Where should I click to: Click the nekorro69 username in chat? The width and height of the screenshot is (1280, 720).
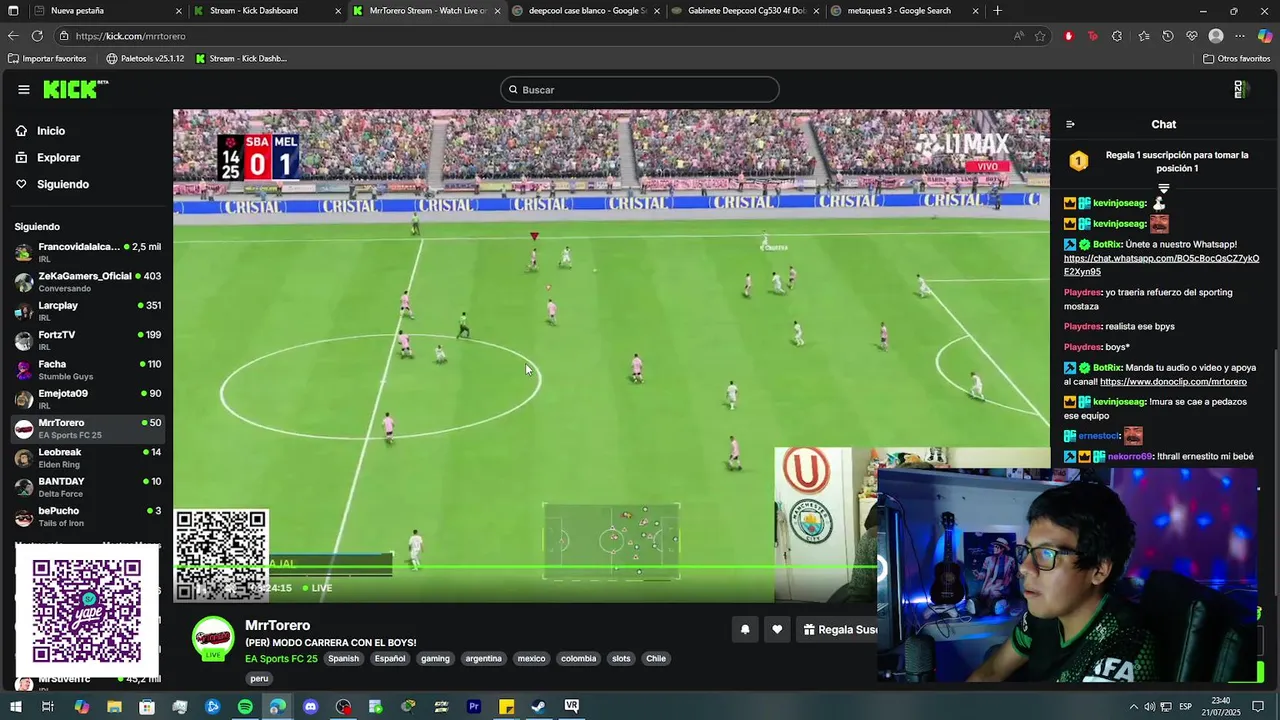pyautogui.click(x=1129, y=457)
